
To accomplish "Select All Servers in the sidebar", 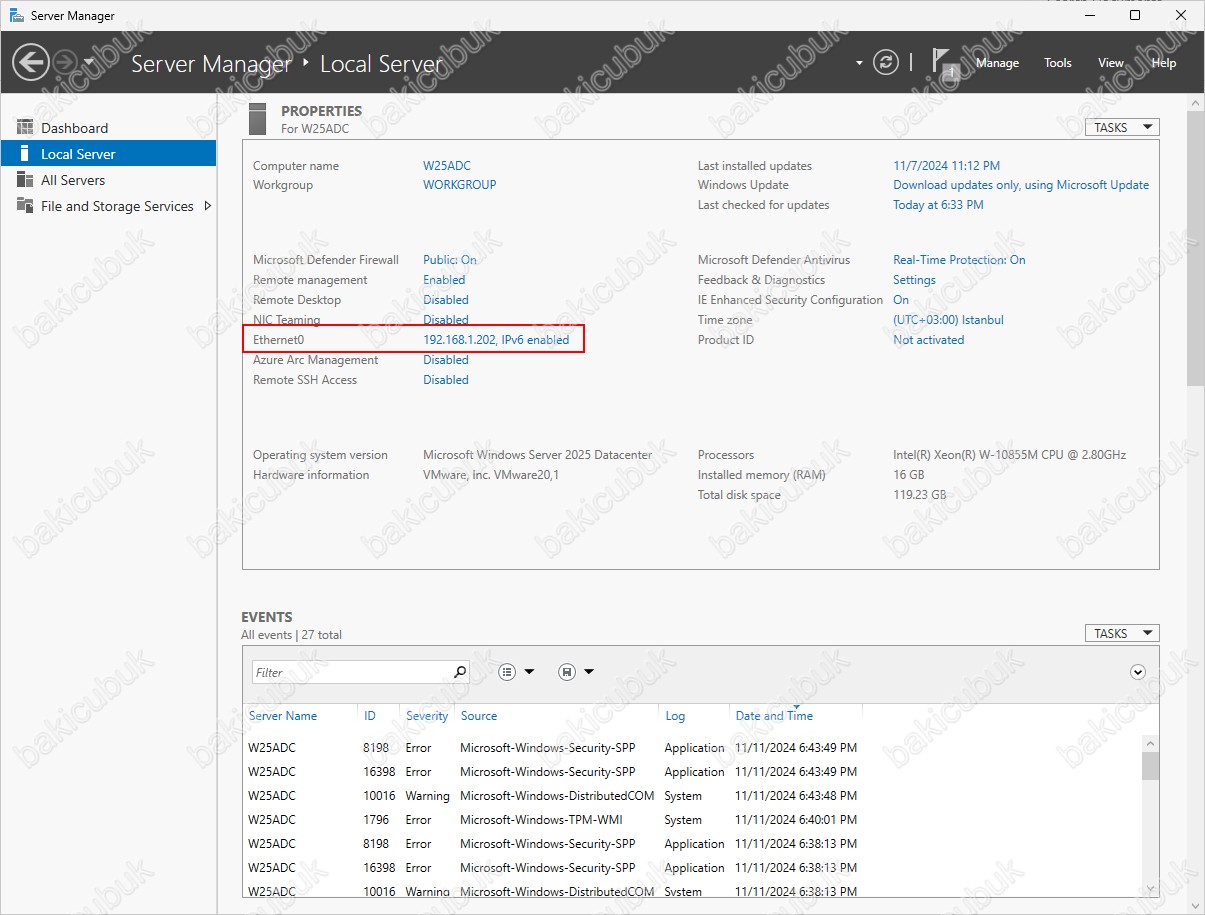I will point(108,180).
